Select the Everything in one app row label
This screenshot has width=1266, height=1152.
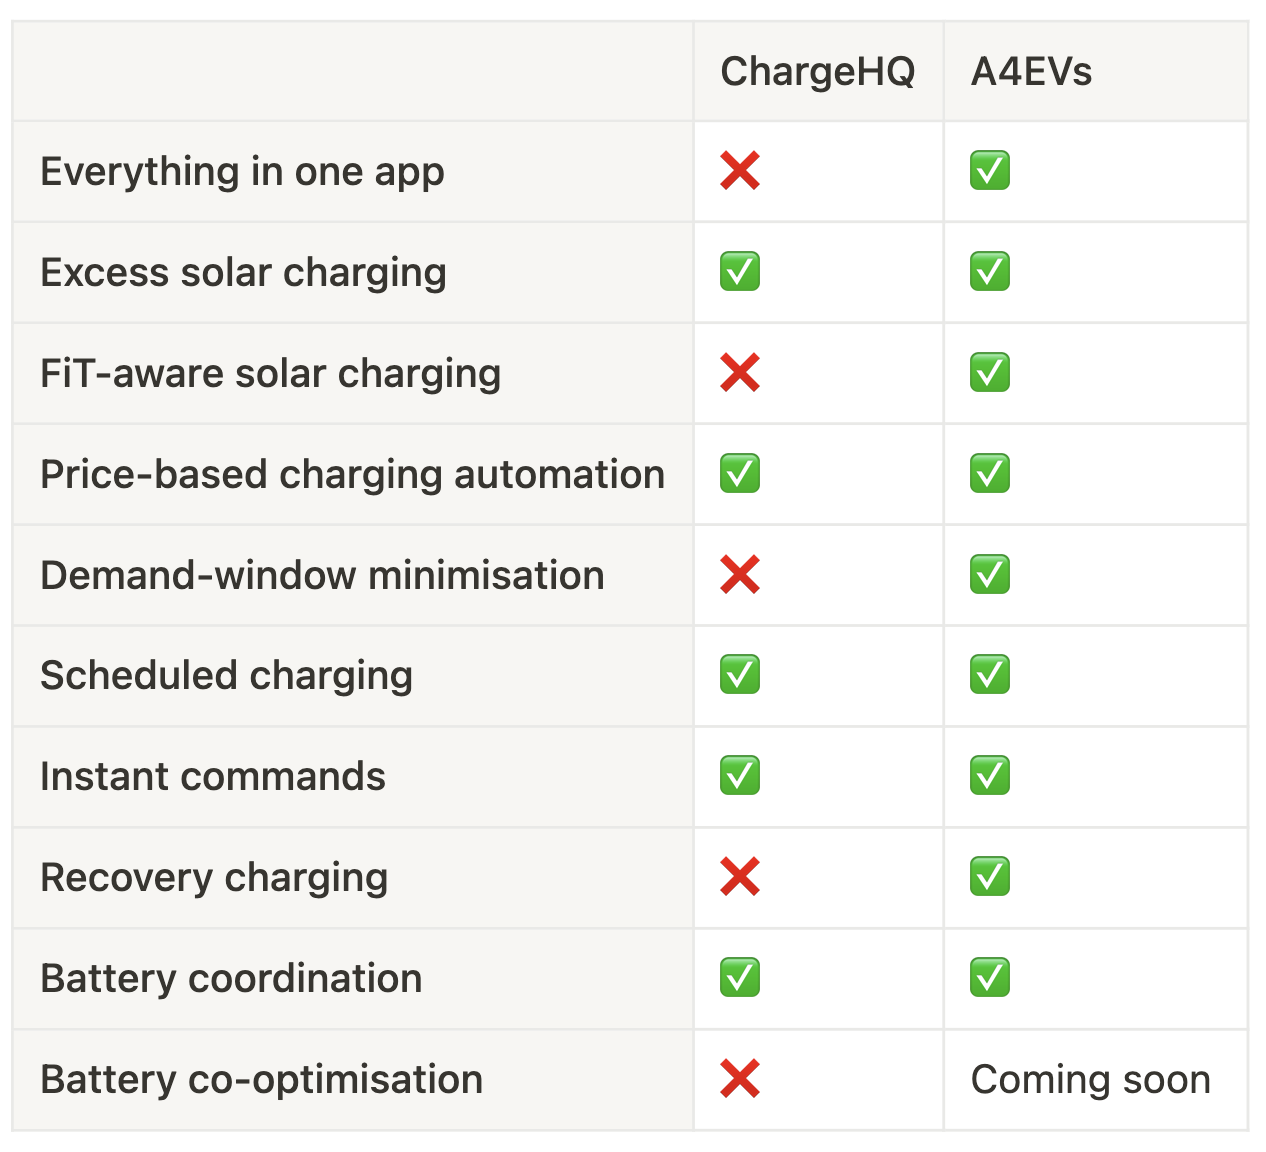[x=242, y=172]
